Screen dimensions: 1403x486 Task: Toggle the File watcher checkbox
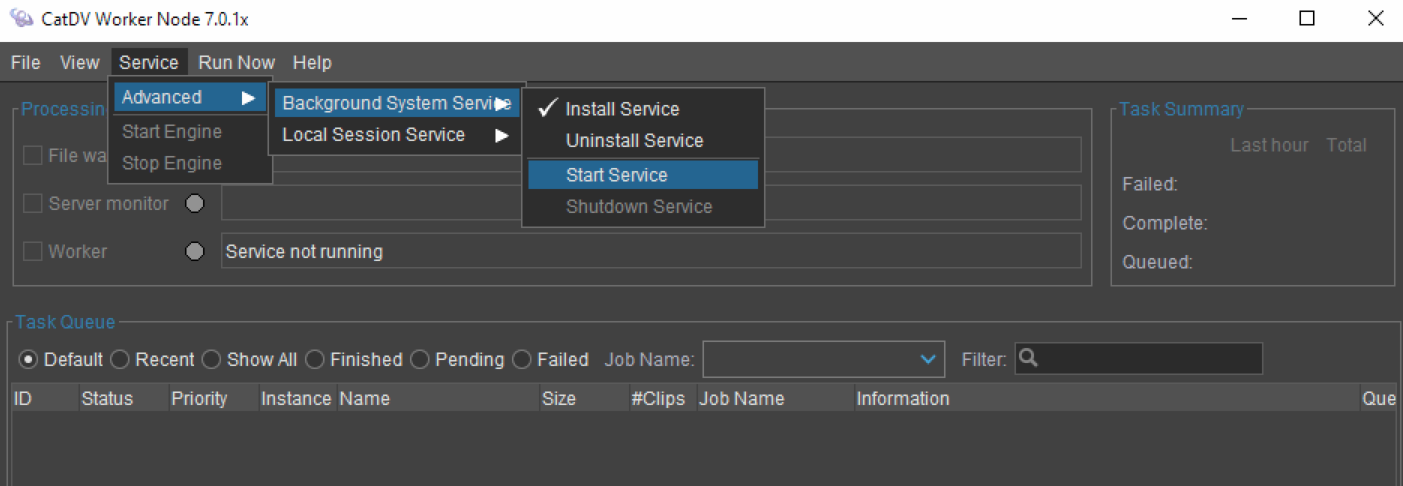point(33,155)
